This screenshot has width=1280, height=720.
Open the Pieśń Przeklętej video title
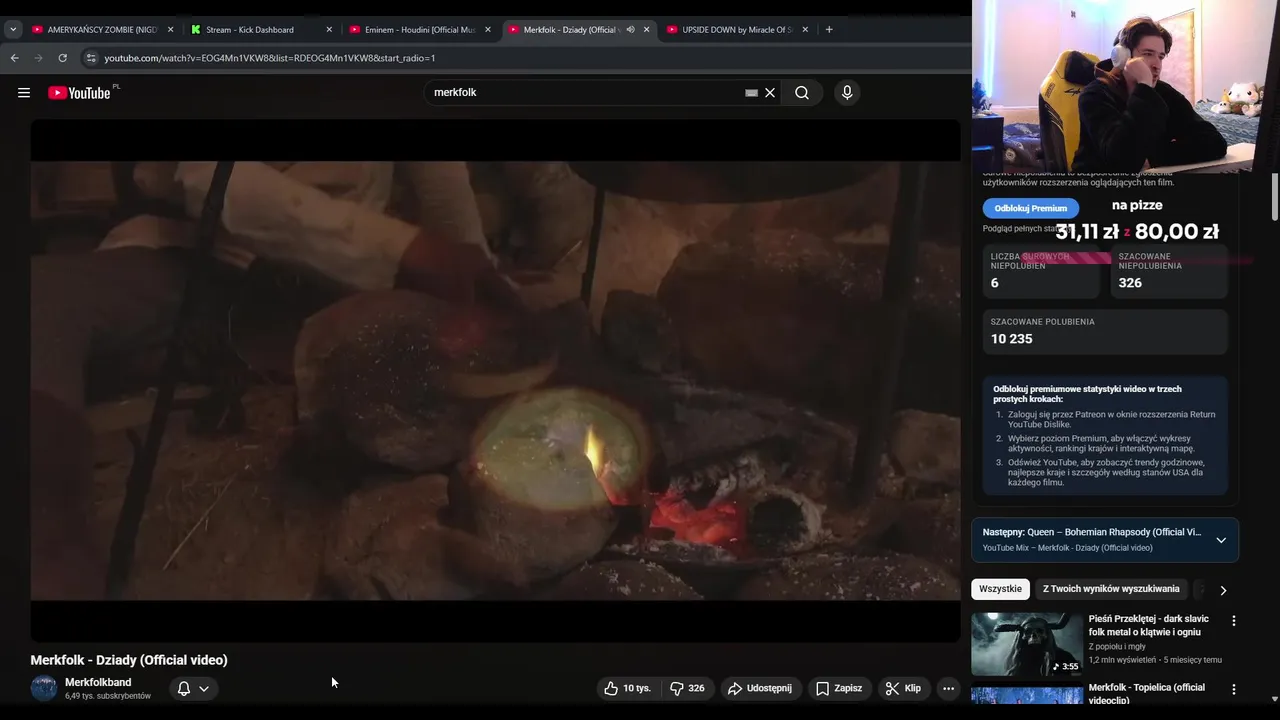tap(1149, 625)
